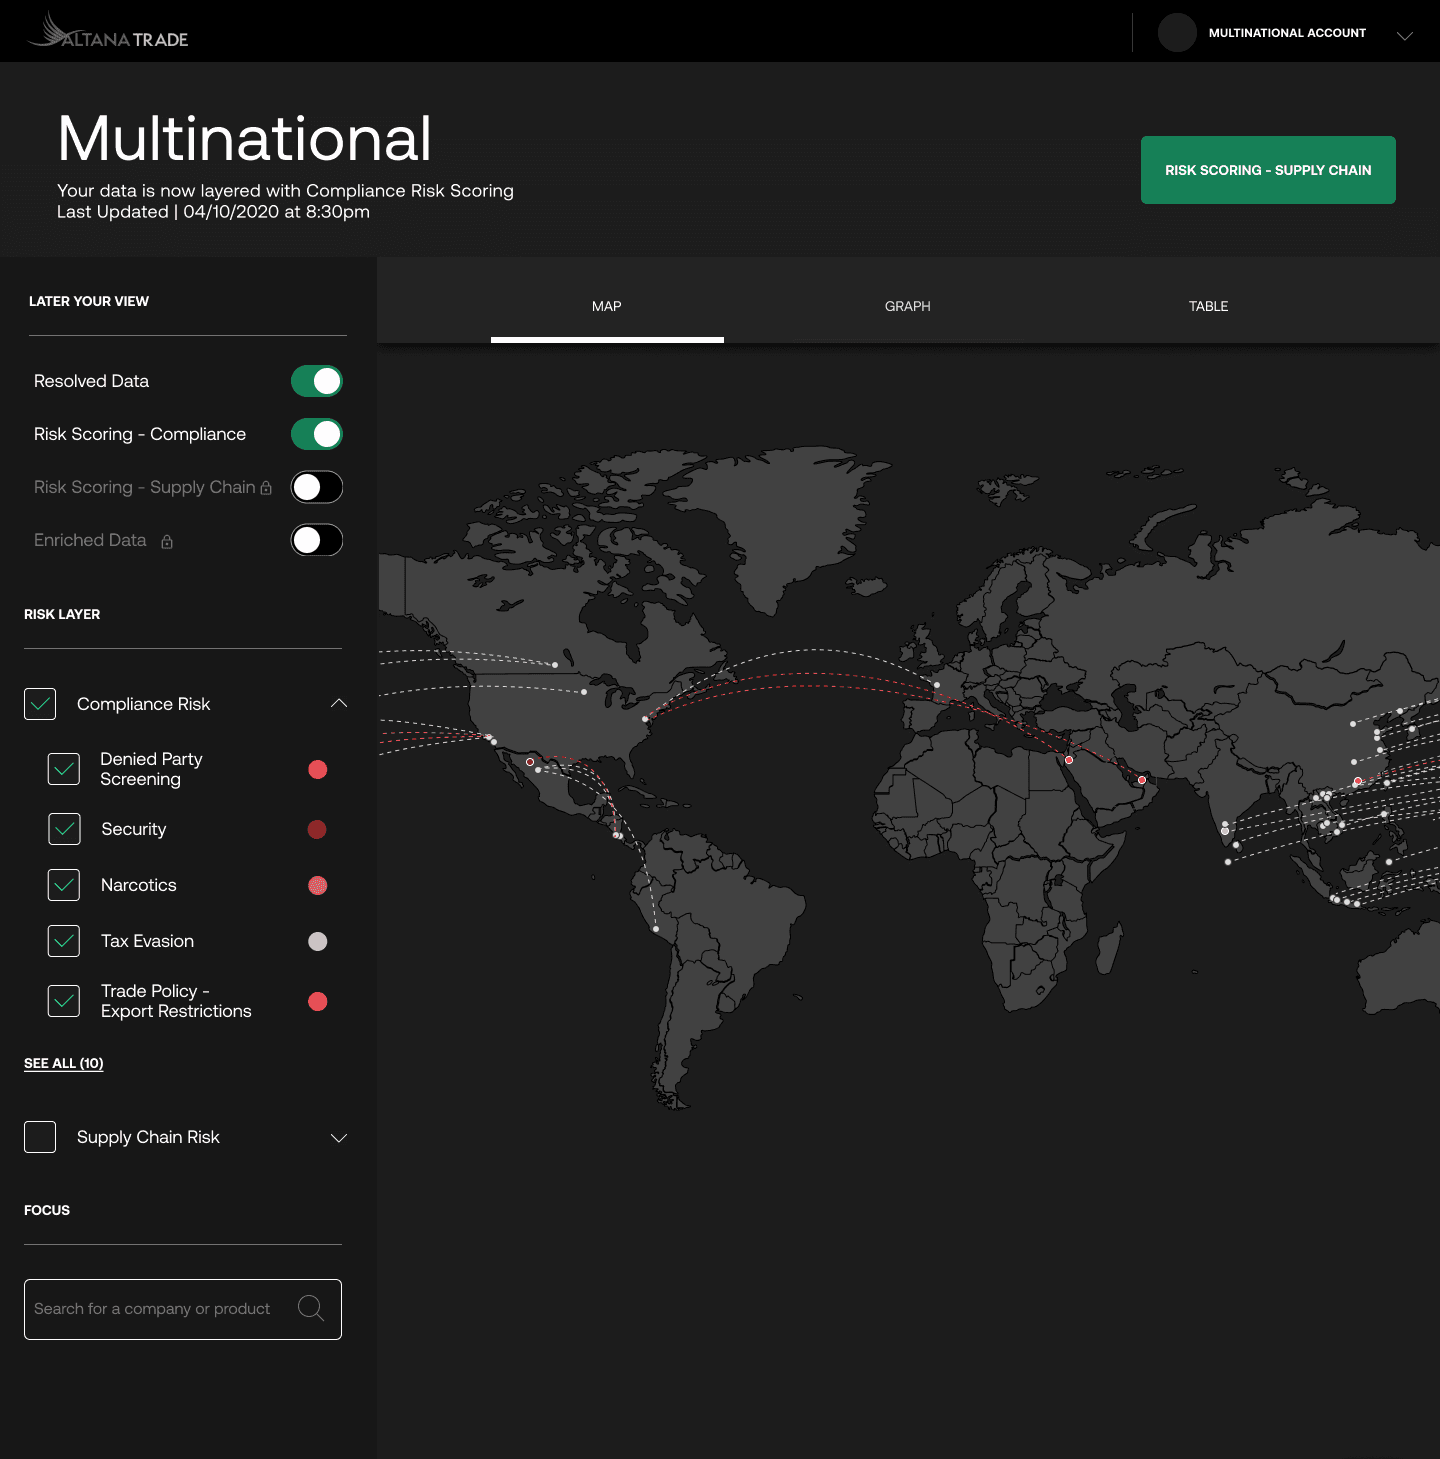The image size is (1440, 1459).
Task: Expand the Supply Chain Risk section chevron
Action: coord(339,1138)
